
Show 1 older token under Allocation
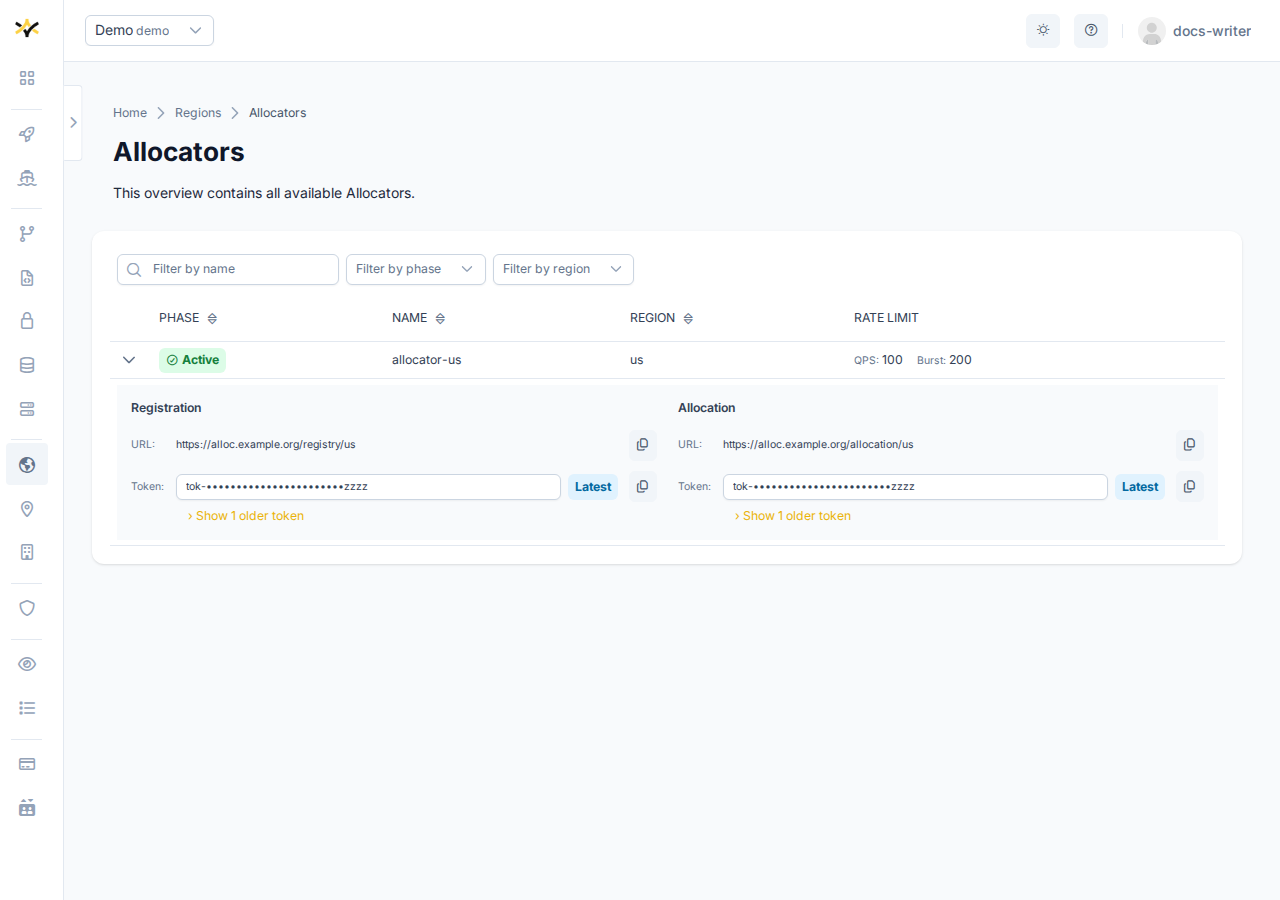[x=793, y=516]
